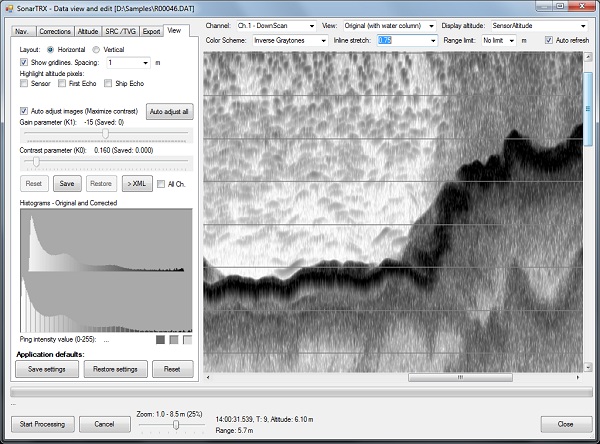Enable Ship Echo highlight checkbox
The image size is (600, 444).
[108, 83]
